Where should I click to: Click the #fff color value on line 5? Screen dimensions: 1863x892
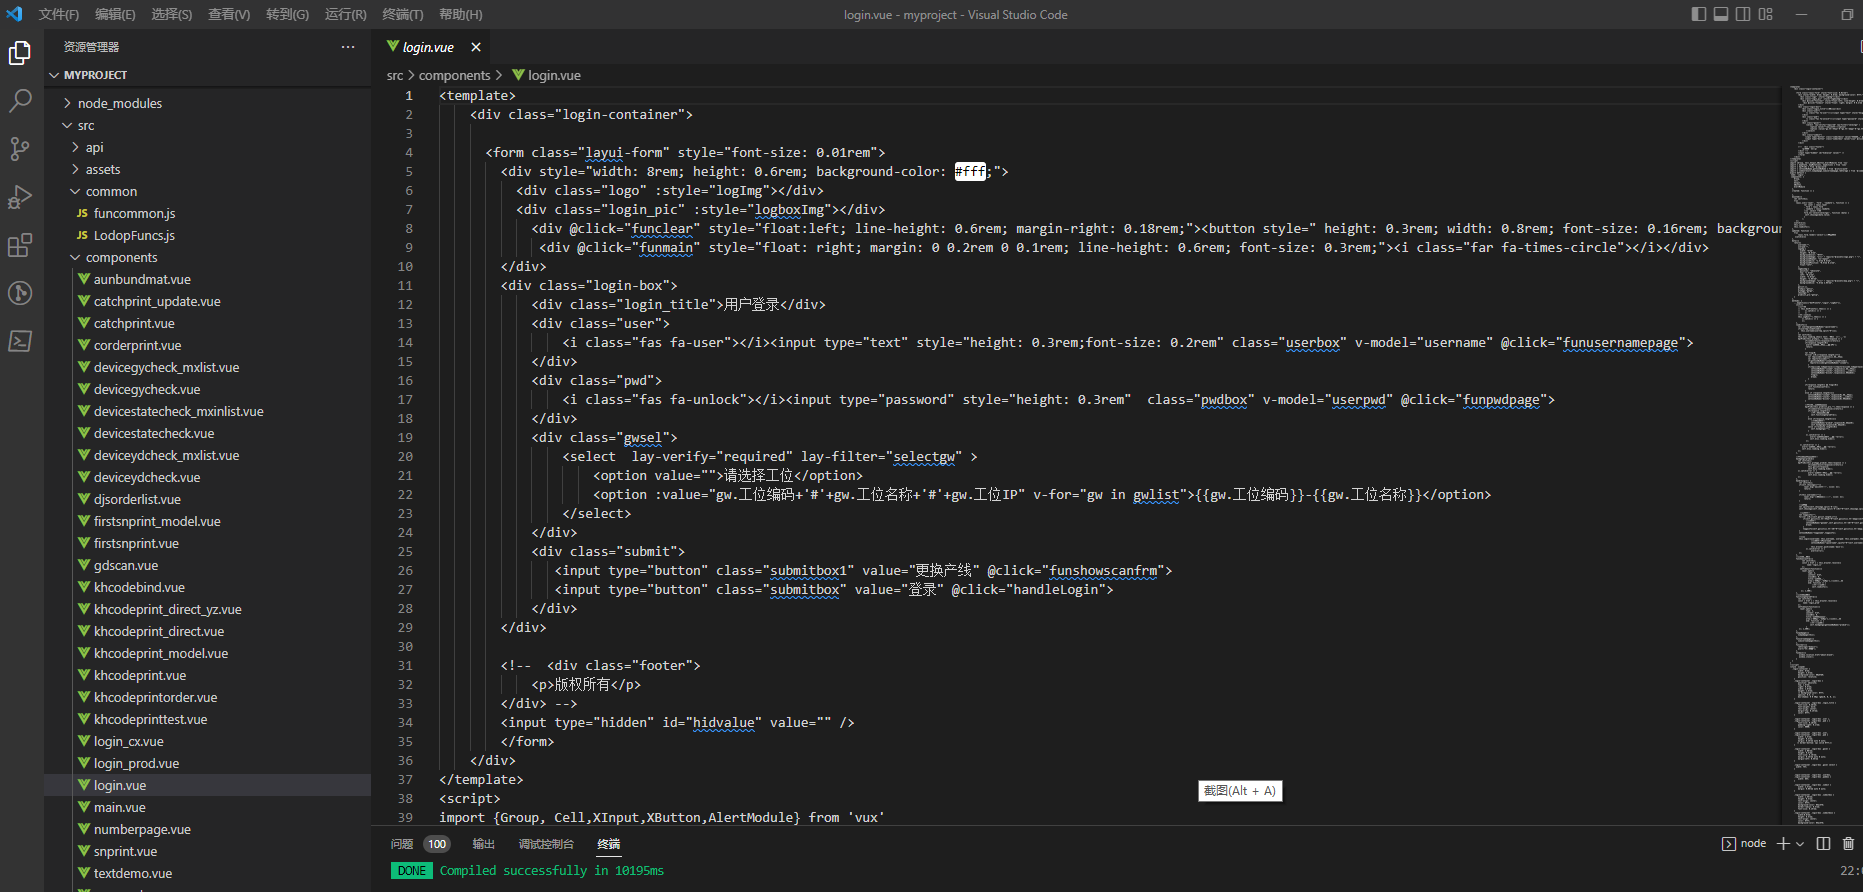(x=970, y=171)
